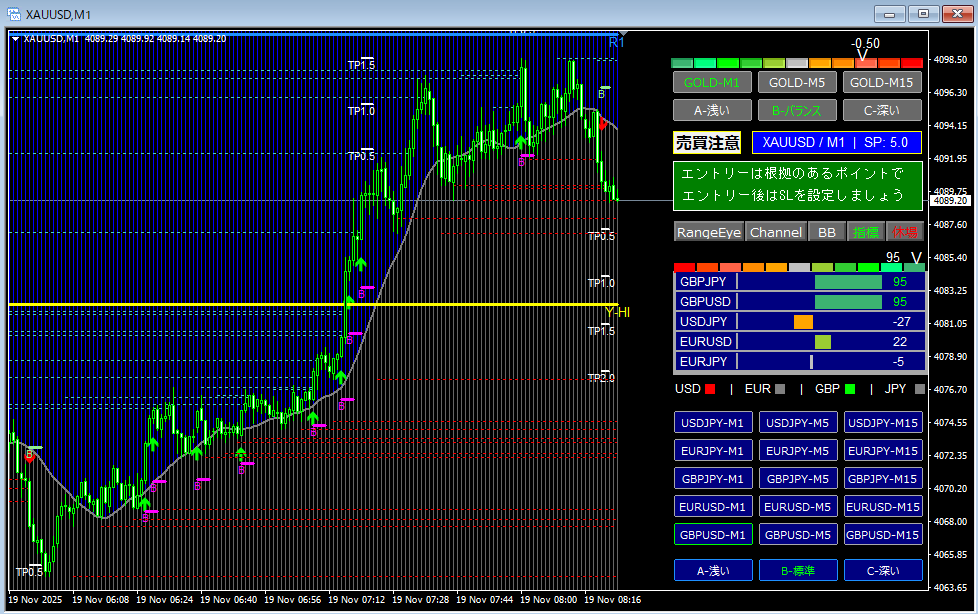The height and width of the screenshot is (614, 978).
Task: Click the XAUUSD chart window icon
Action: click(x=13, y=13)
